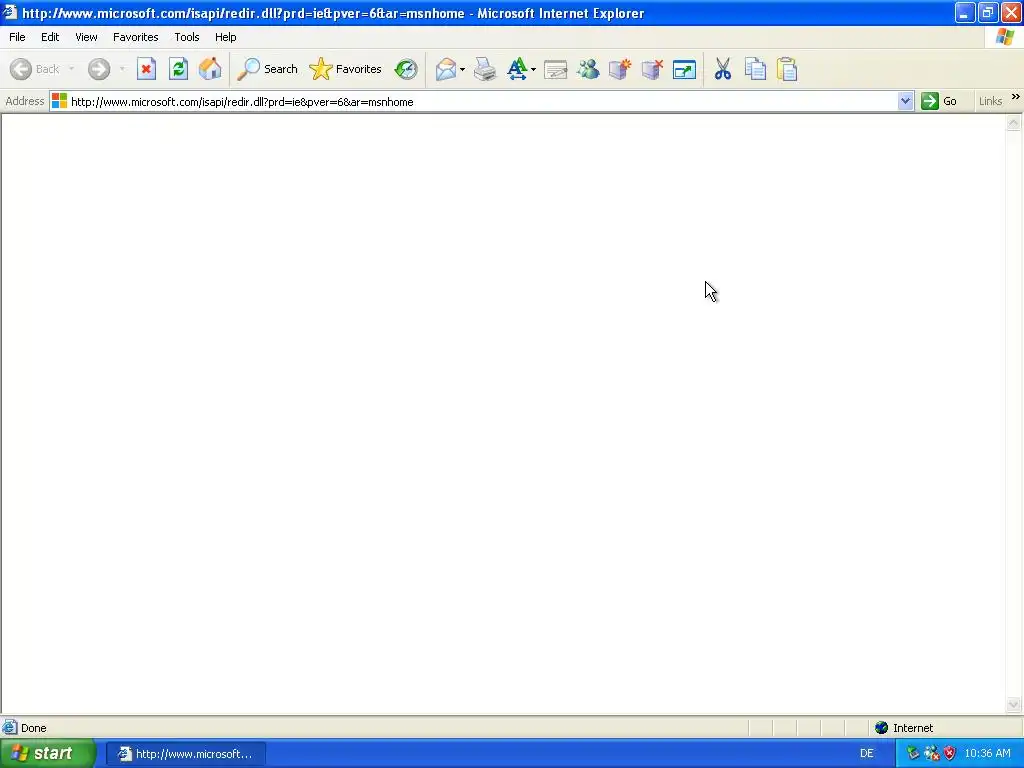The image size is (1024, 768).
Task: Open the Favorites pane
Action: [x=345, y=69]
